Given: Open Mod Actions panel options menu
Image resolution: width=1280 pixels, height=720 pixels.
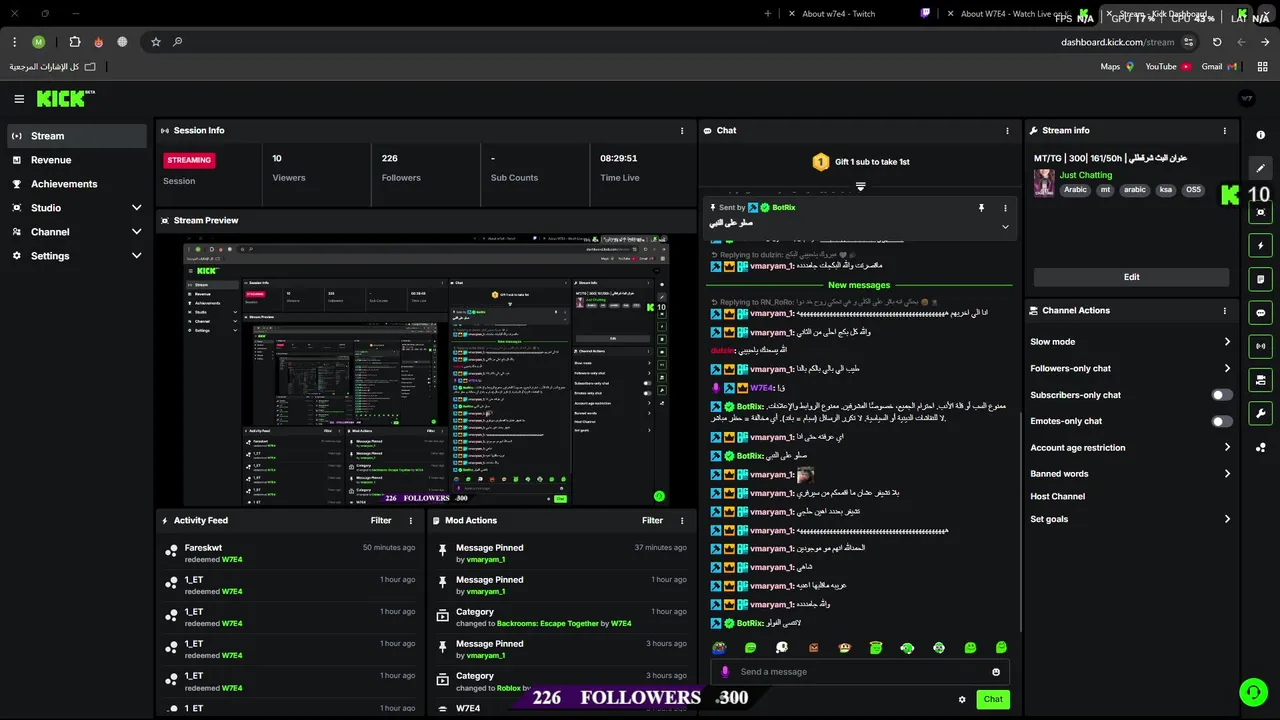Looking at the screenshot, I should [682, 521].
